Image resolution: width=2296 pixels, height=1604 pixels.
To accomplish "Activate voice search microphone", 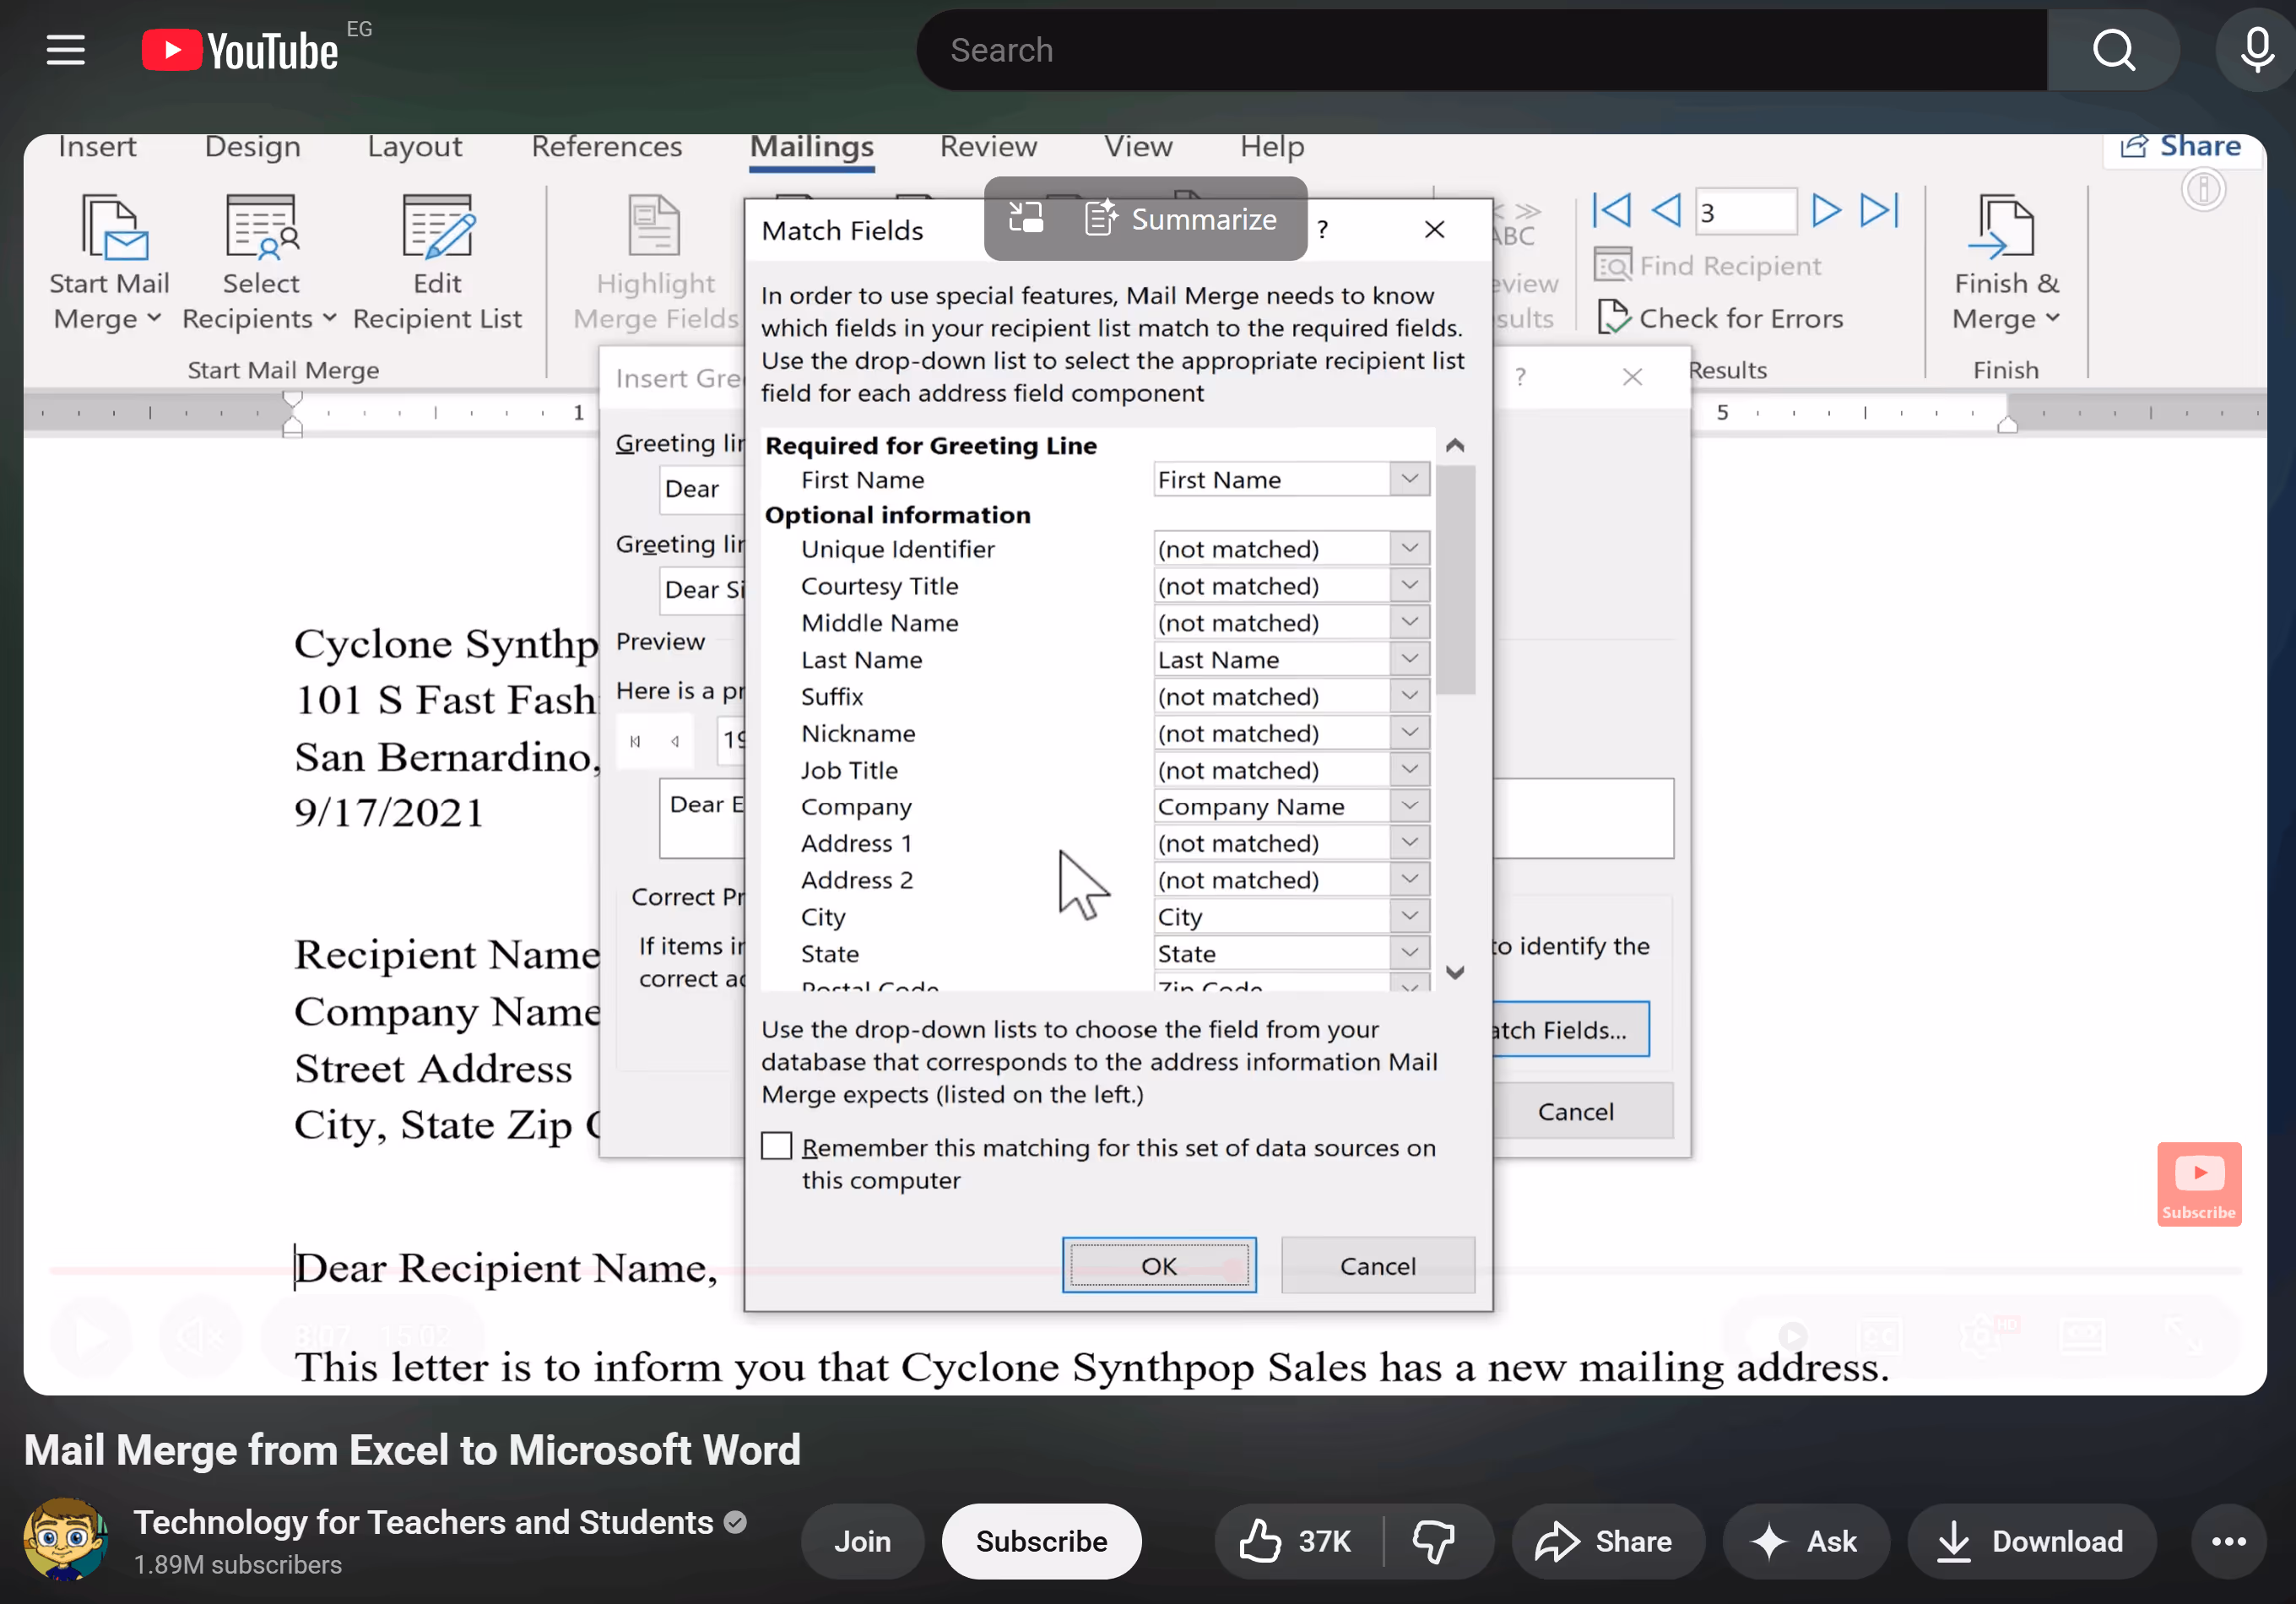I will [2256, 50].
